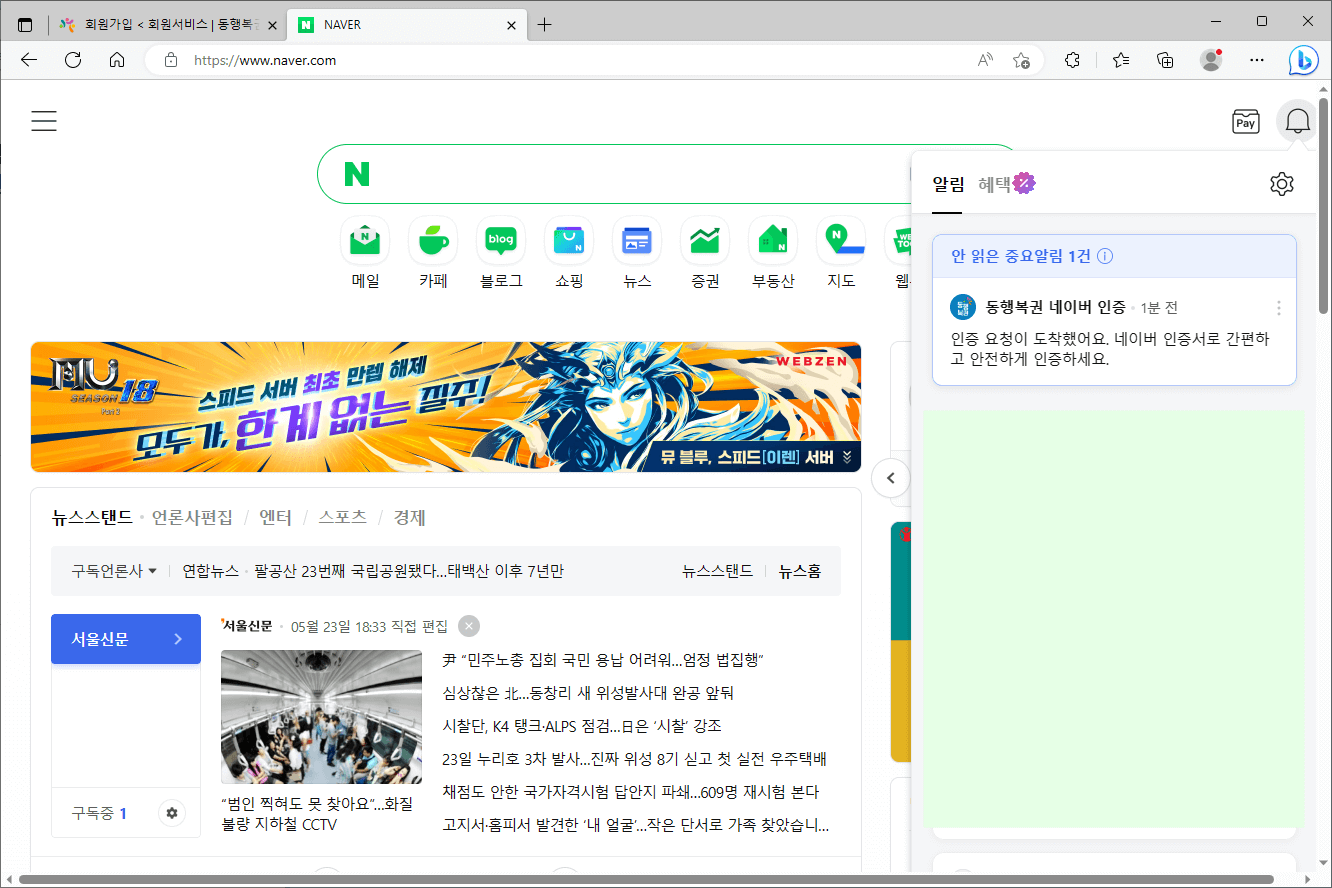
Task: Select the 카페 (Cafe) service icon
Action: point(432,240)
